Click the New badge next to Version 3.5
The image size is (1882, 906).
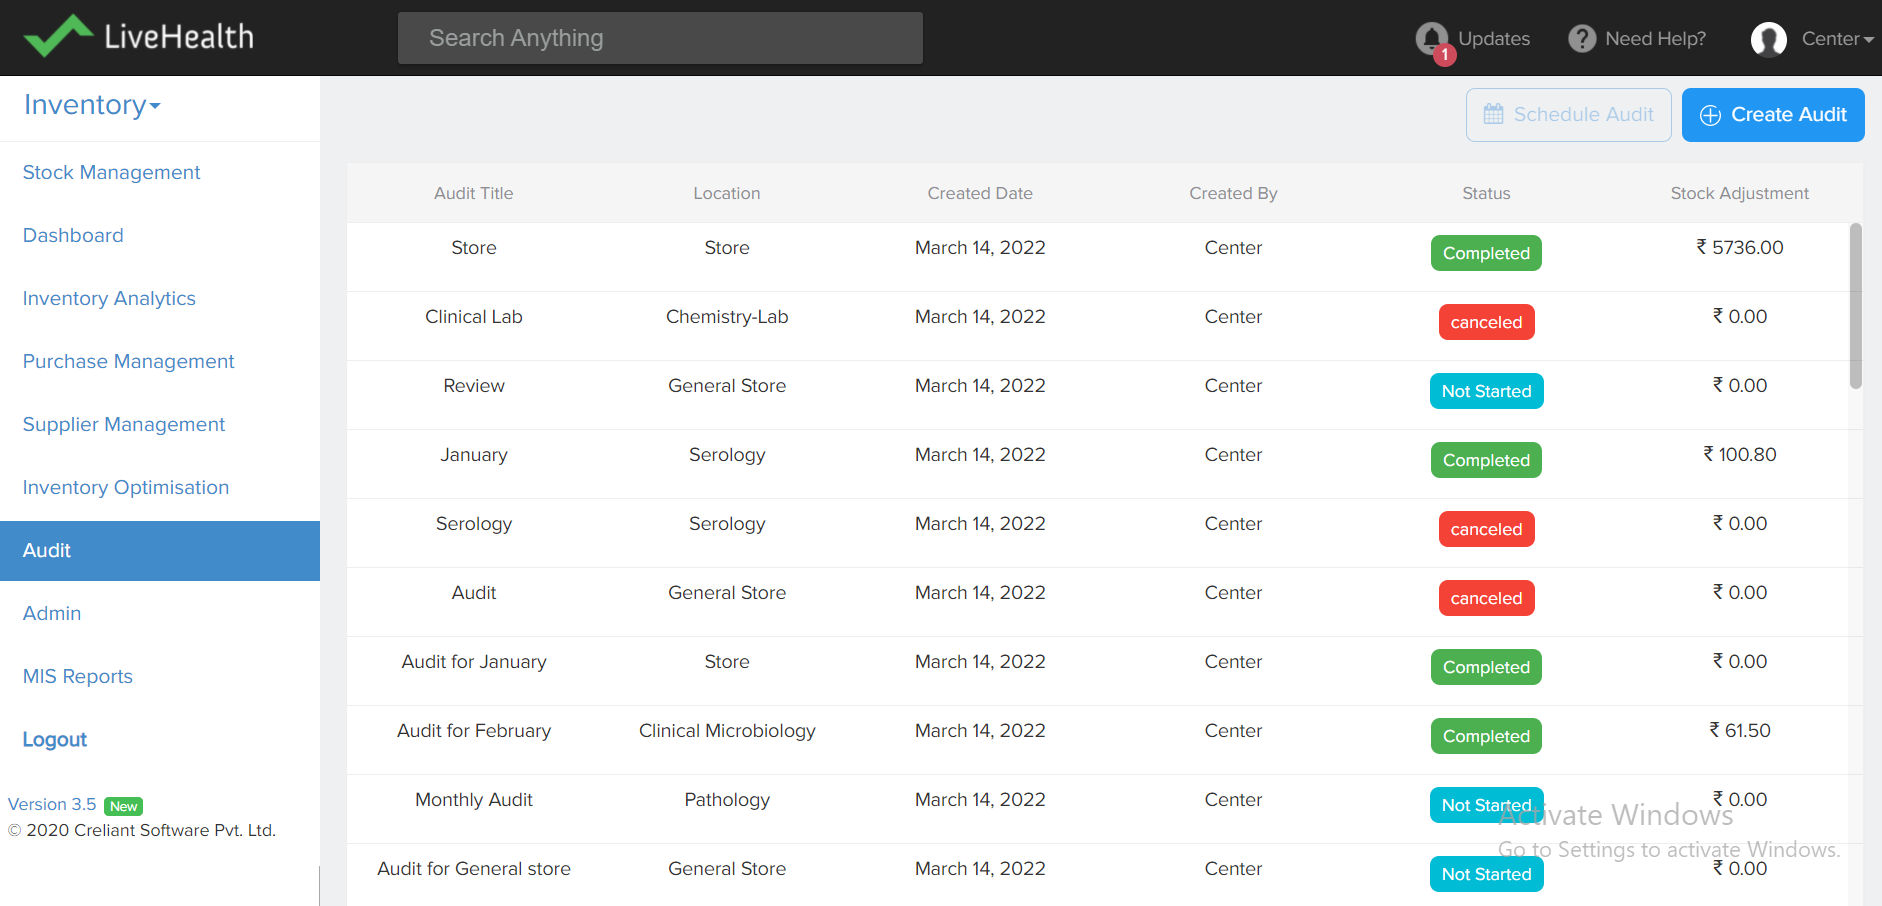click(124, 805)
